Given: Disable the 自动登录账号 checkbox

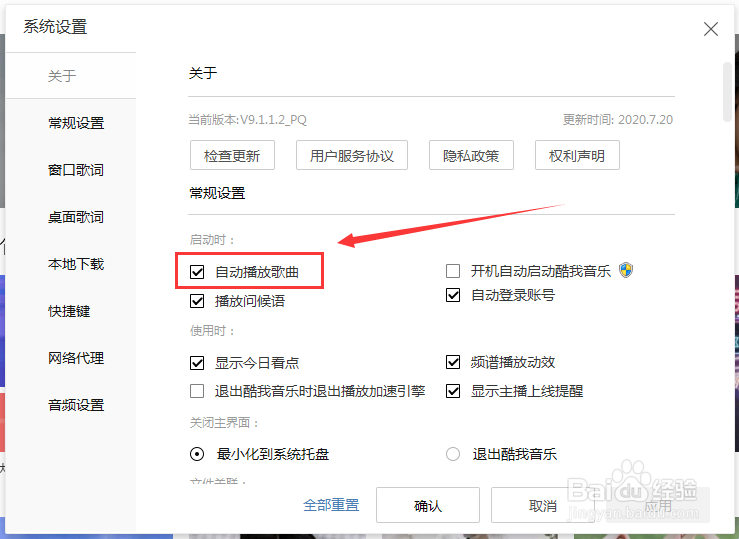Looking at the screenshot, I should tap(453, 295).
